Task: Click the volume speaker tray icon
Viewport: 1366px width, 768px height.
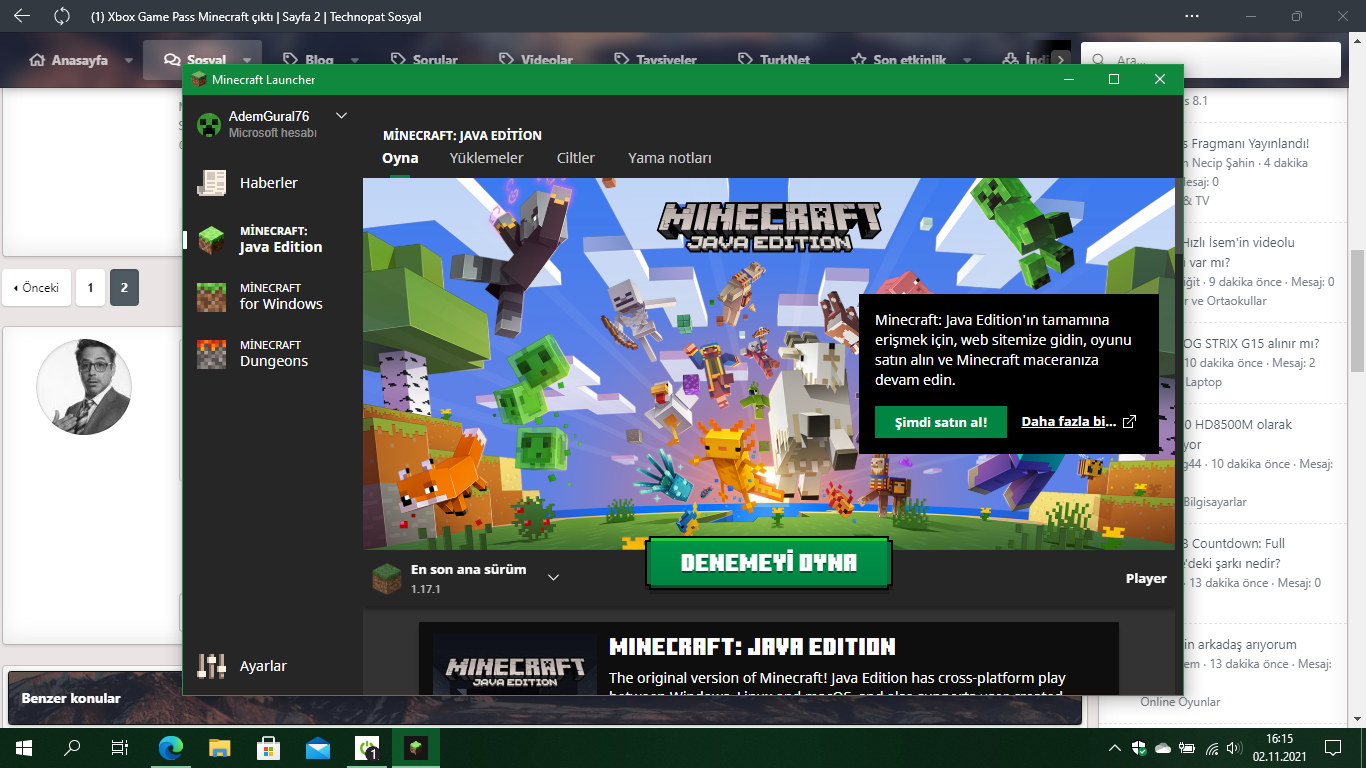Action: click(x=1236, y=747)
